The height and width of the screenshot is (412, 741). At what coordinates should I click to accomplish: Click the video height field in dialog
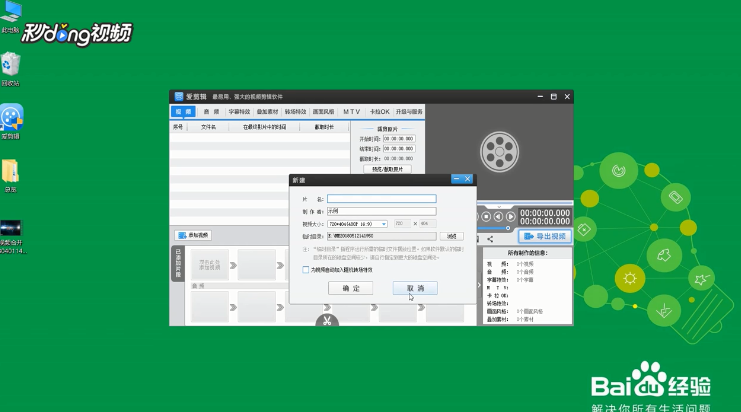point(427,223)
